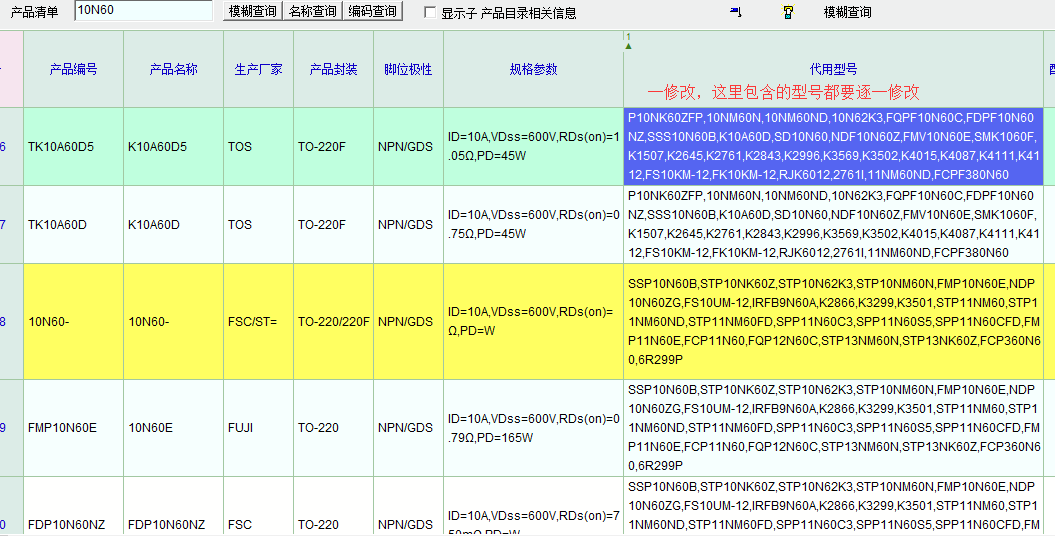Focus the search field containing 10N60
This screenshot has height=536, width=1055.
click(x=143, y=11)
